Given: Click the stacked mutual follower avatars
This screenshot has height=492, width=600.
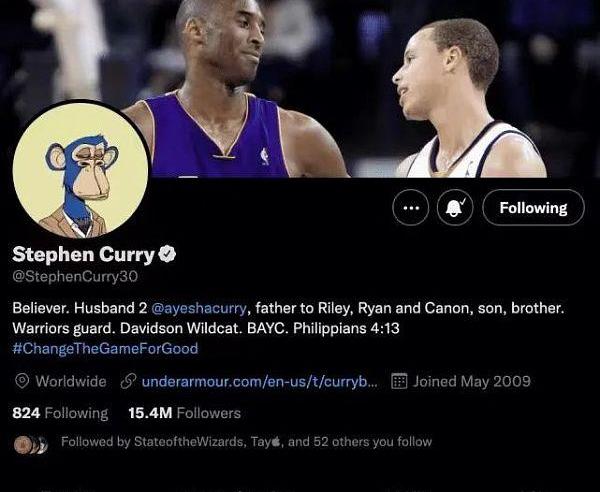Looking at the screenshot, I should 31,445.
